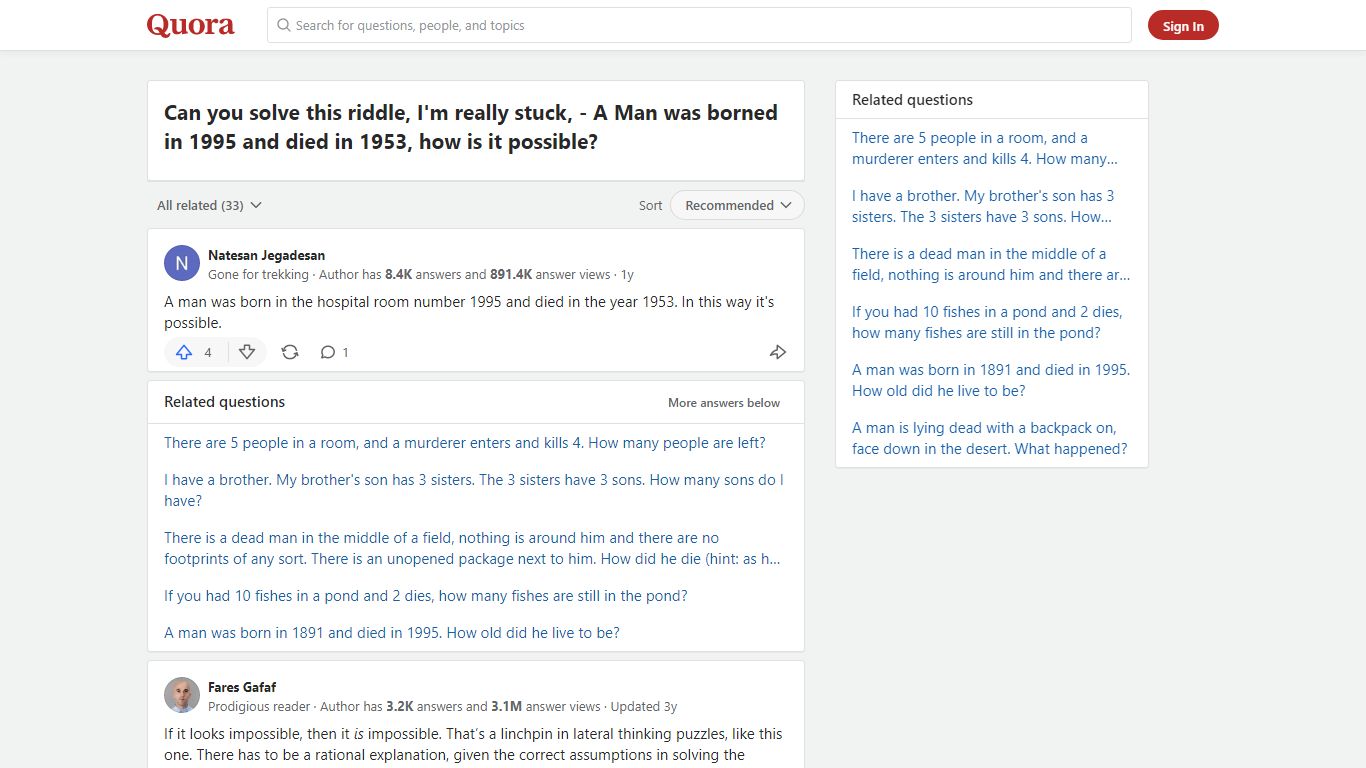Viewport: 1366px width, 768px height.
Task: Open '5 people in a room' question in center list
Action: (465, 443)
